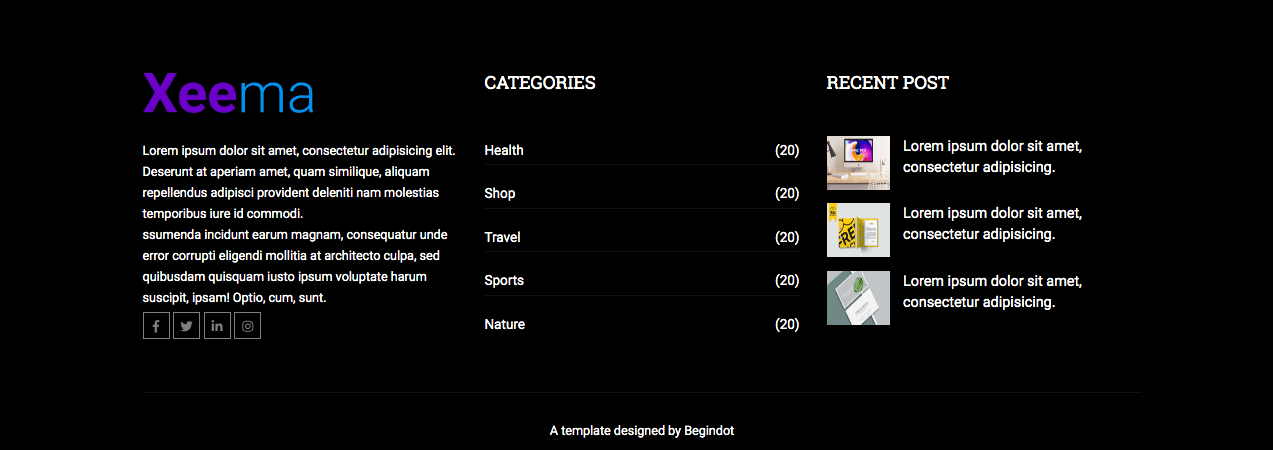1273x450 pixels.
Task: Open the first recent post title
Action: [x=993, y=156]
